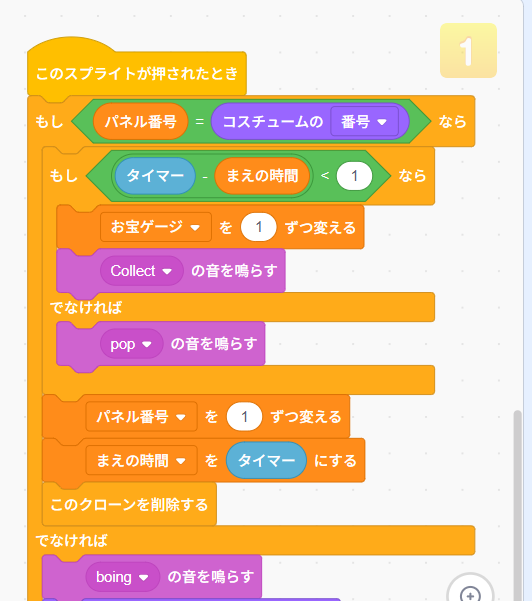532x601 pixels.
Task: Select the このクローンを削除する block
Action: (129, 504)
